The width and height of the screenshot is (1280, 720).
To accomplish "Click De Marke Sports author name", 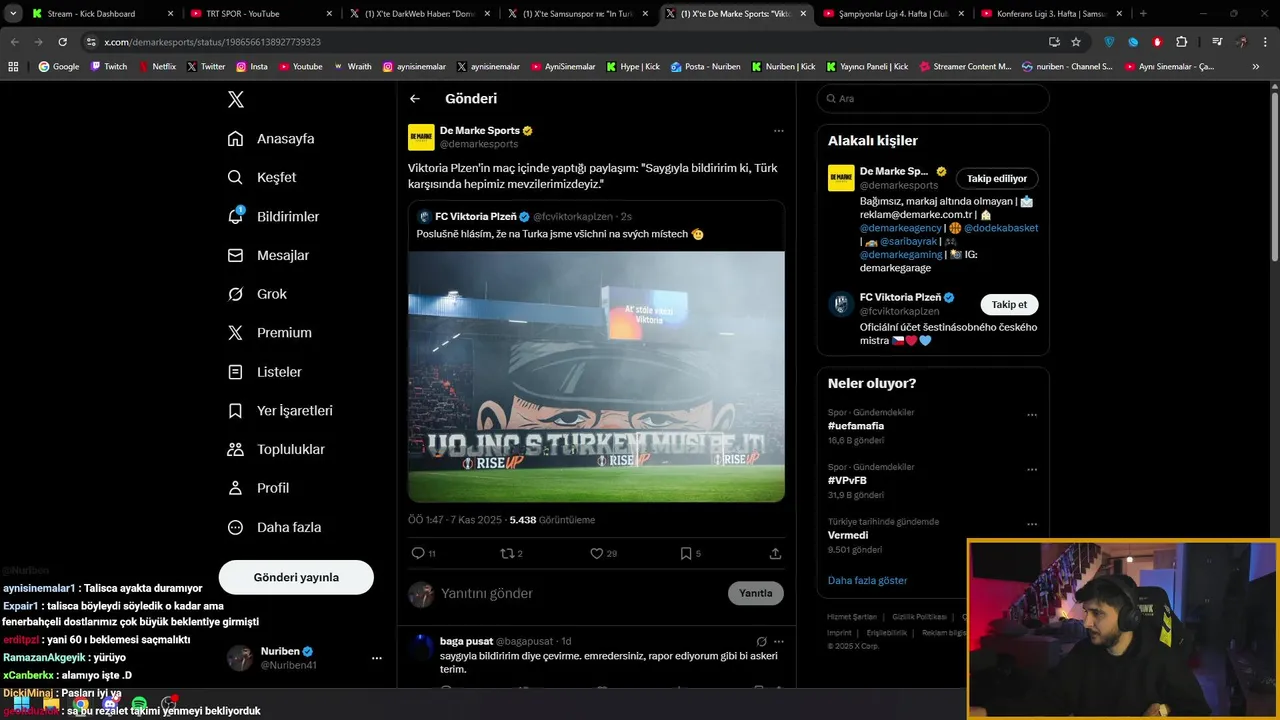I will click(479, 130).
